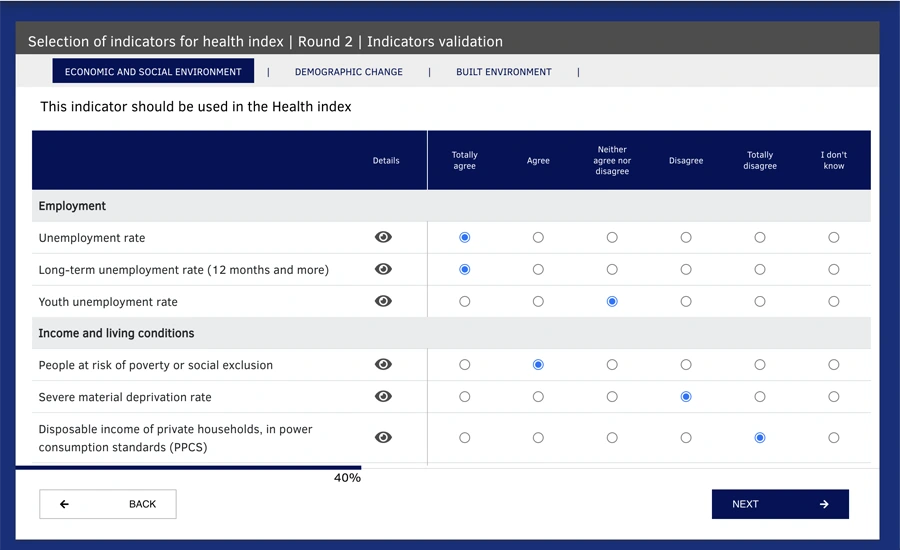
Task: Select Agree for Unemployment rate
Action: [x=538, y=237]
